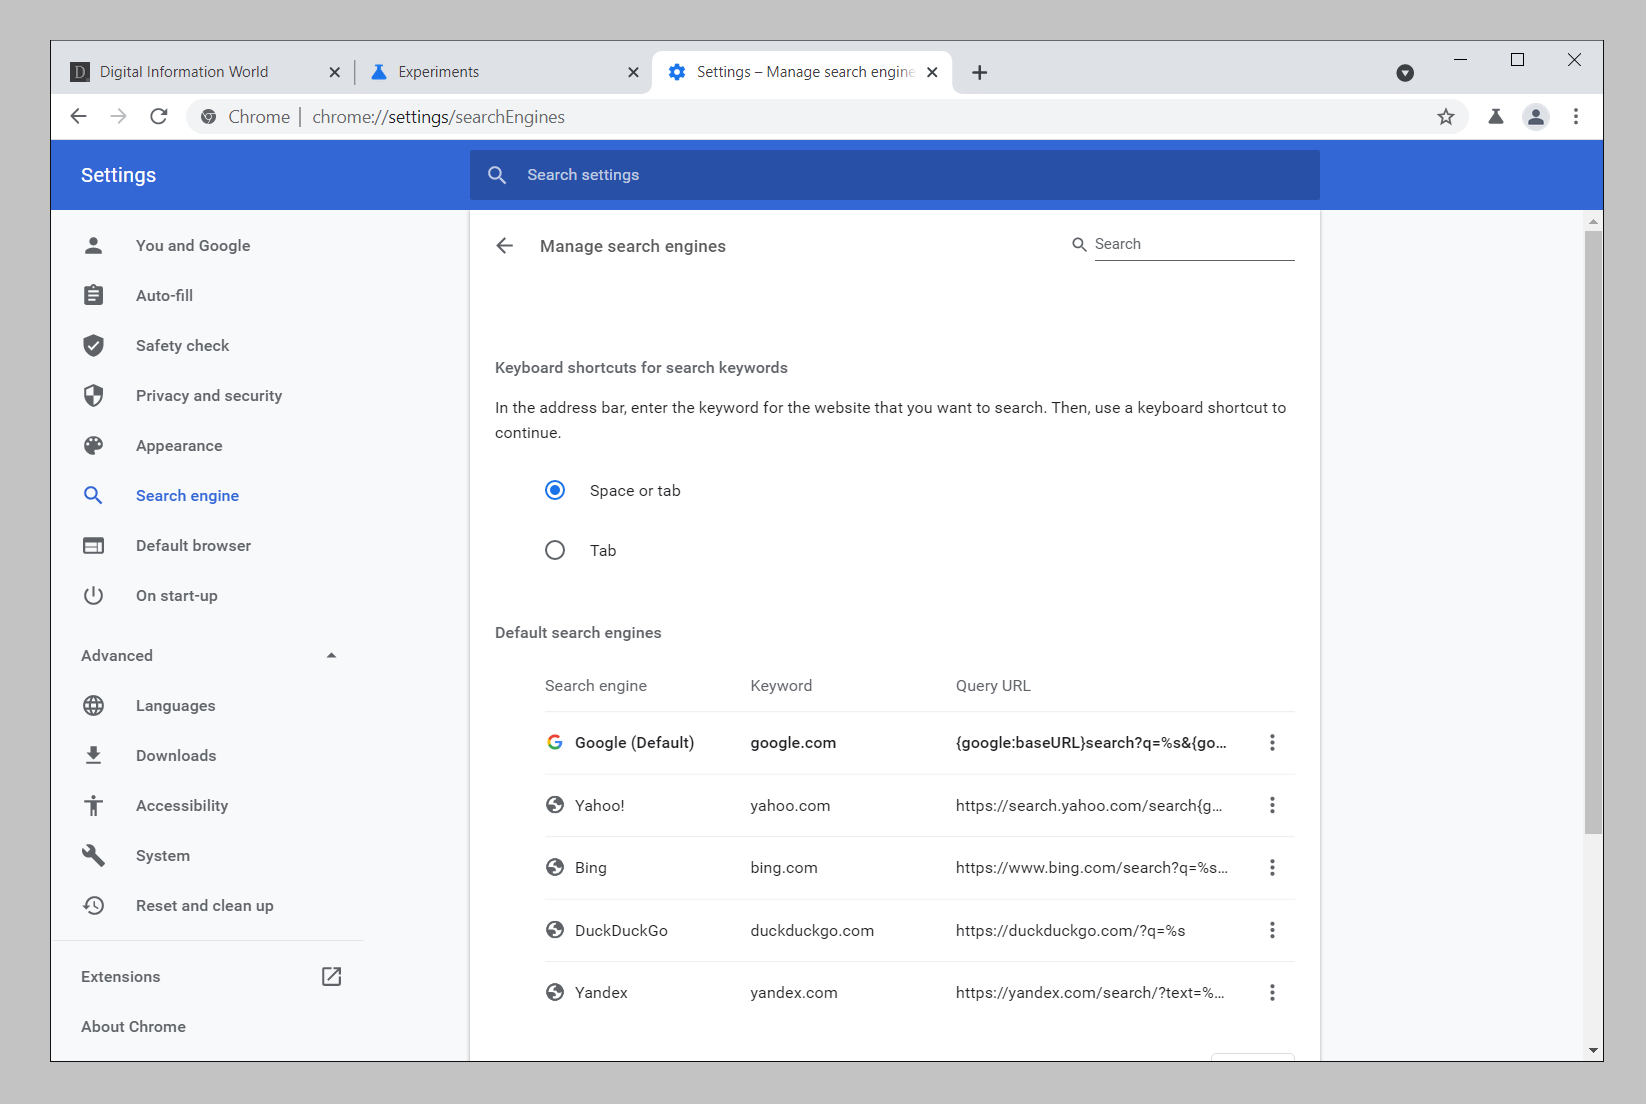1646x1104 pixels.
Task: Click the Settings header title
Action: 118,175
